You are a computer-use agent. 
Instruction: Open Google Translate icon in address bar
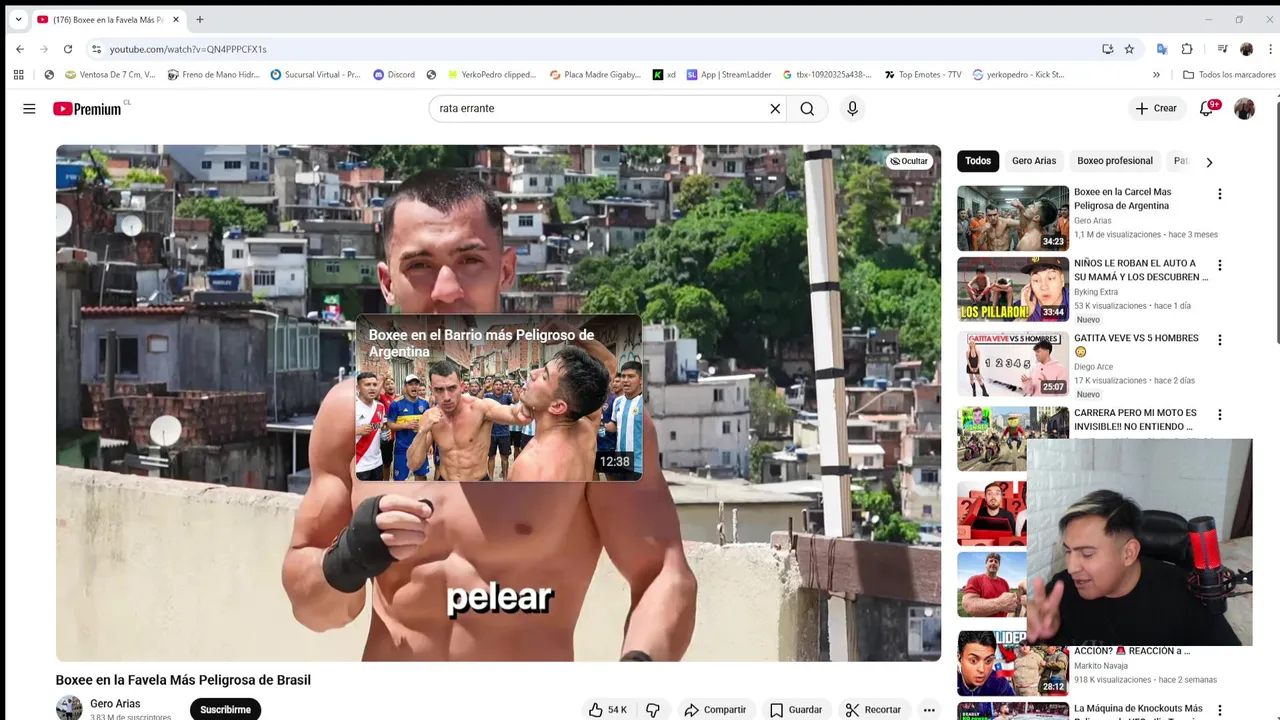[1162, 49]
